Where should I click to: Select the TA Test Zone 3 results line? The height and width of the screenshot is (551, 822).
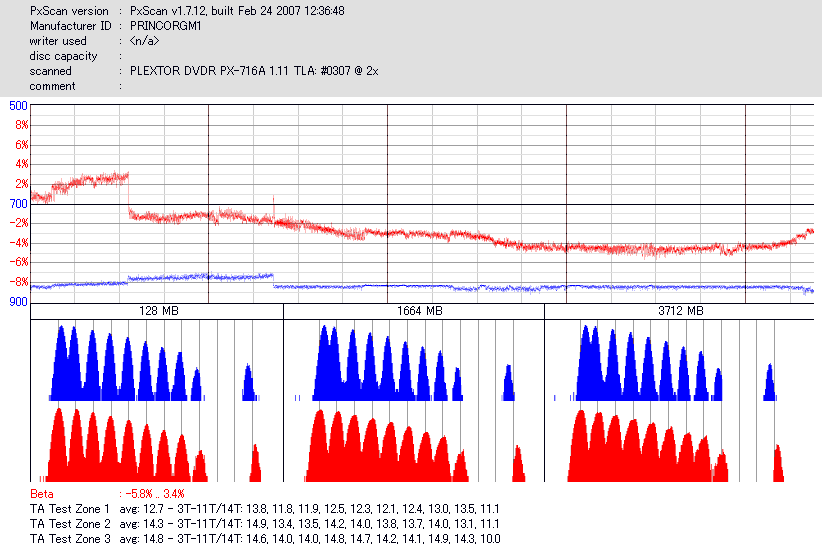click(x=265, y=539)
